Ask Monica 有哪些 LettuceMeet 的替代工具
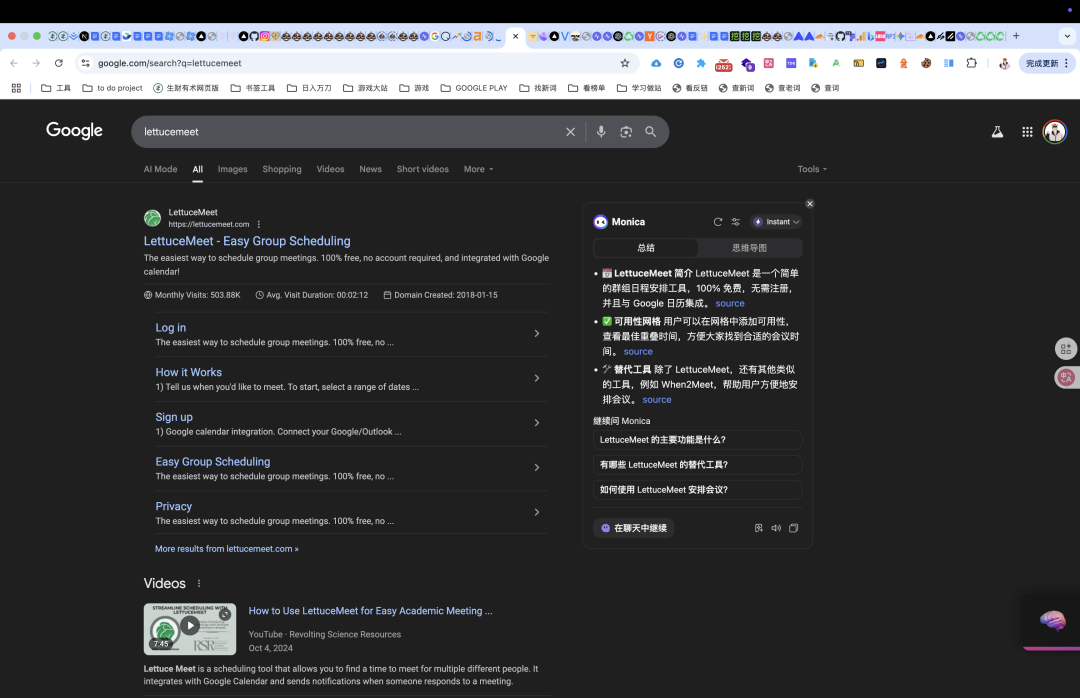This screenshot has height=698, width=1080. (697, 464)
